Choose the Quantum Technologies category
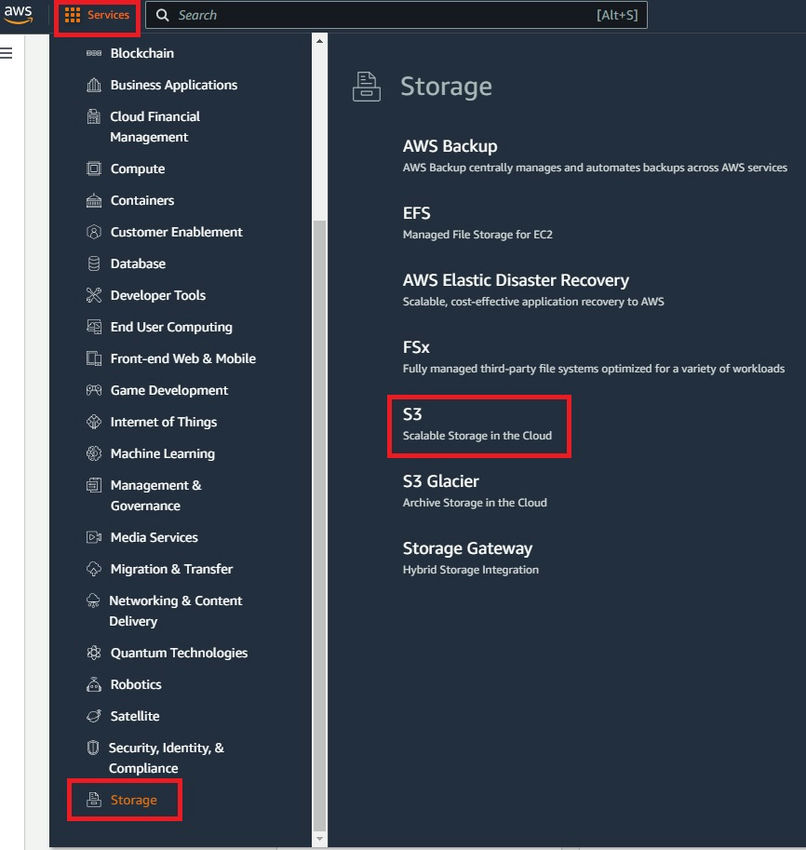Viewport: 806px width, 850px height. 179,653
